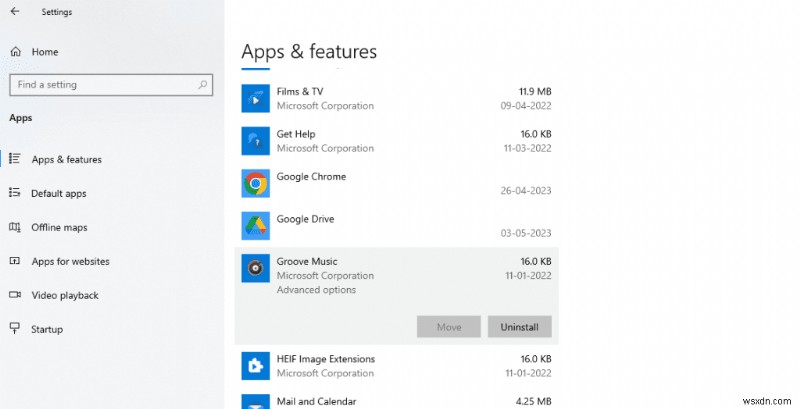
Task: Click the Google Chrome app icon
Action: [x=256, y=184]
